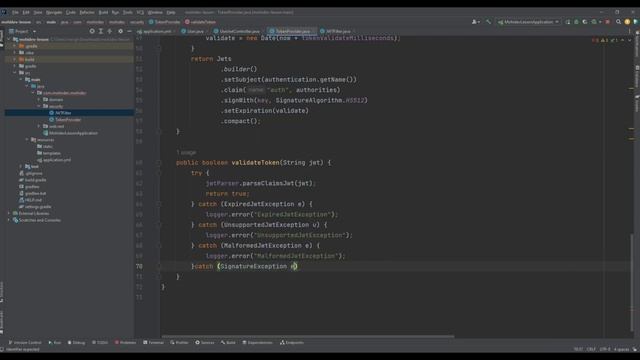
Task: Select settings.gradle in the project tree
Action: click(35, 207)
